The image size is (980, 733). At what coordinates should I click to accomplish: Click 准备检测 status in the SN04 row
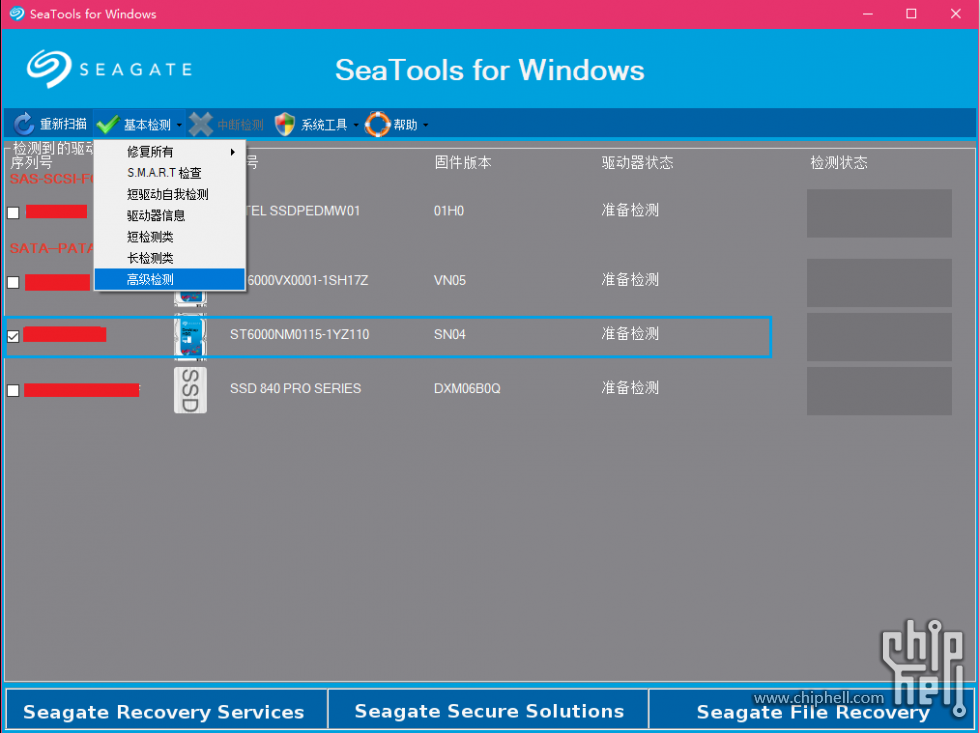pyautogui.click(x=630, y=334)
